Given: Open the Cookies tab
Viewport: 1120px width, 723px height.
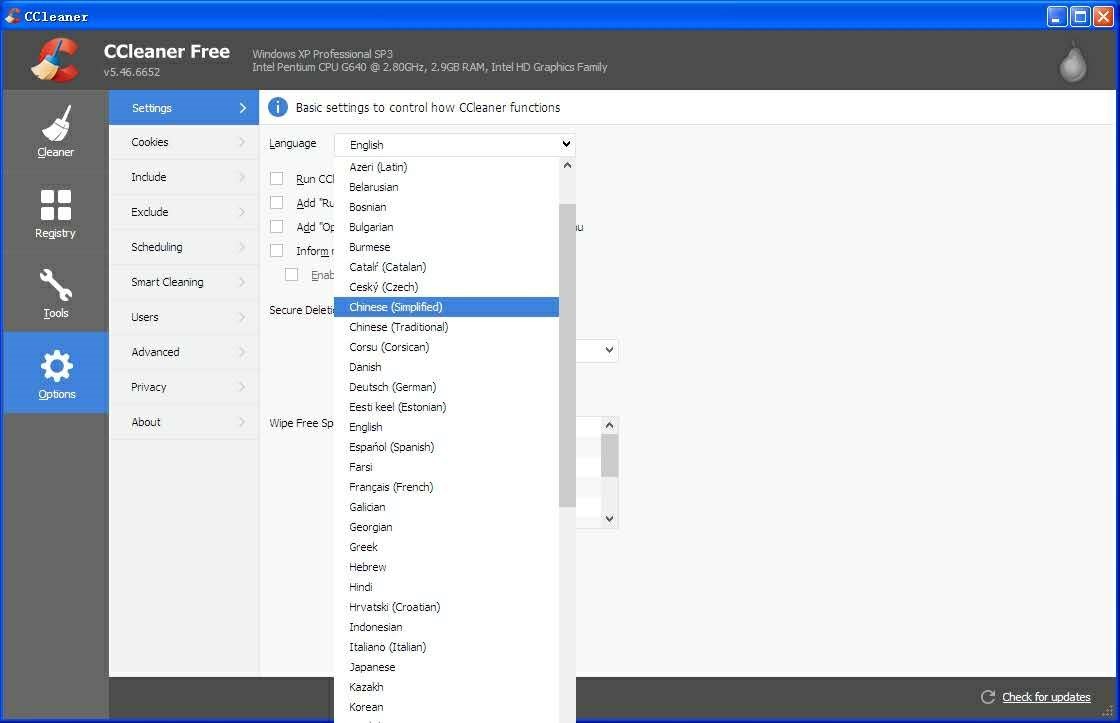Looking at the screenshot, I should pyautogui.click(x=184, y=142).
